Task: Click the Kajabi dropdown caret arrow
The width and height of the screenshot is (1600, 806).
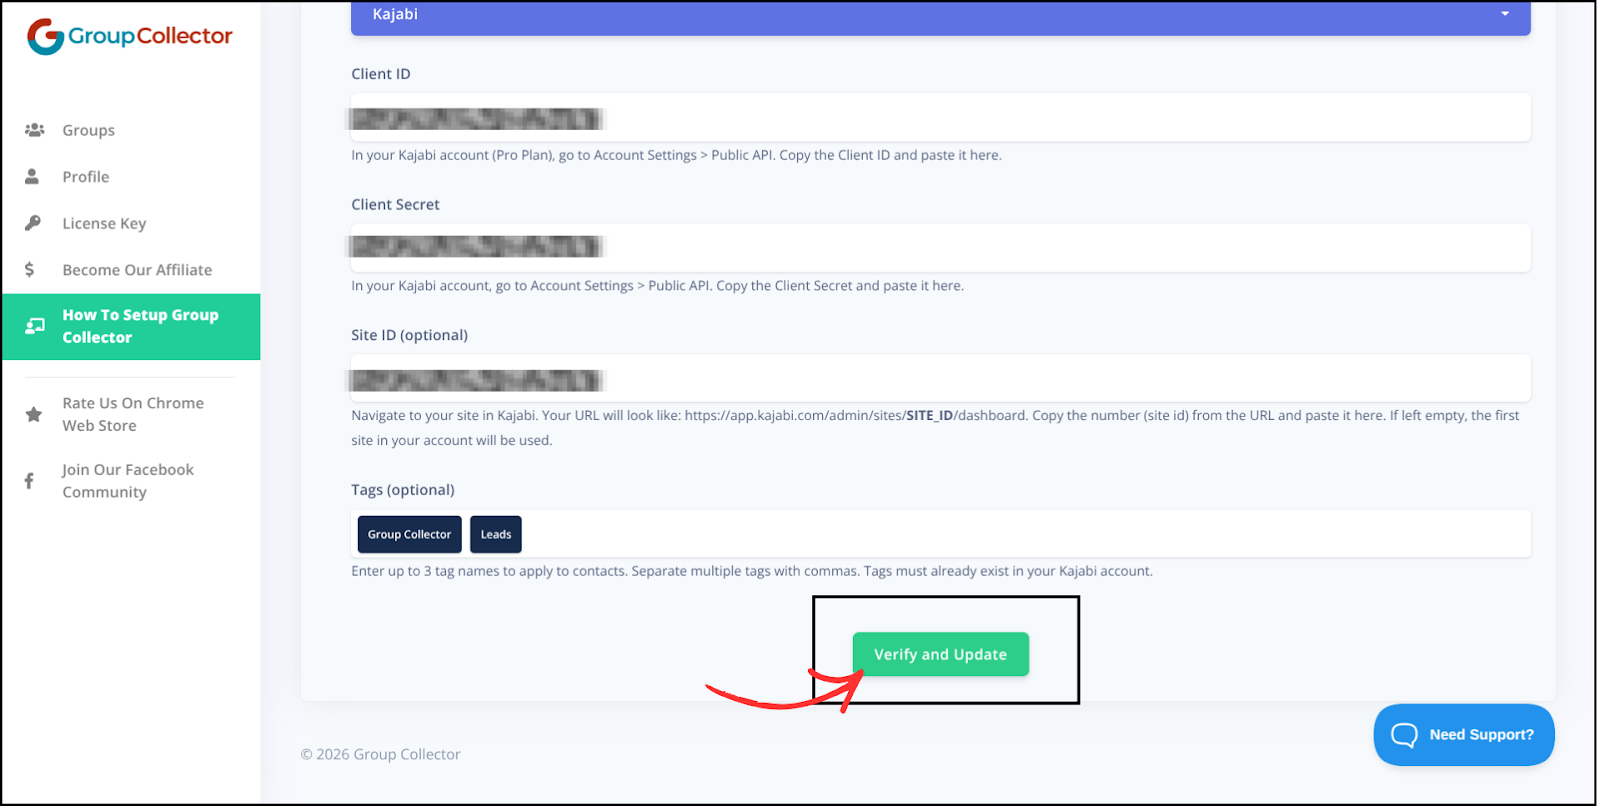Action: [x=1505, y=14]
